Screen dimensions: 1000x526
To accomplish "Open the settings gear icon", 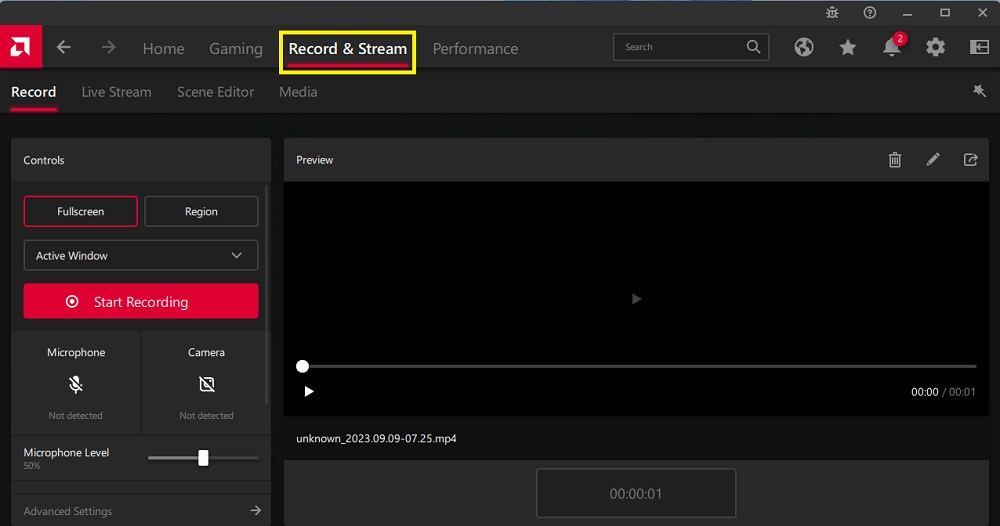I will click(x=935, y=47).
